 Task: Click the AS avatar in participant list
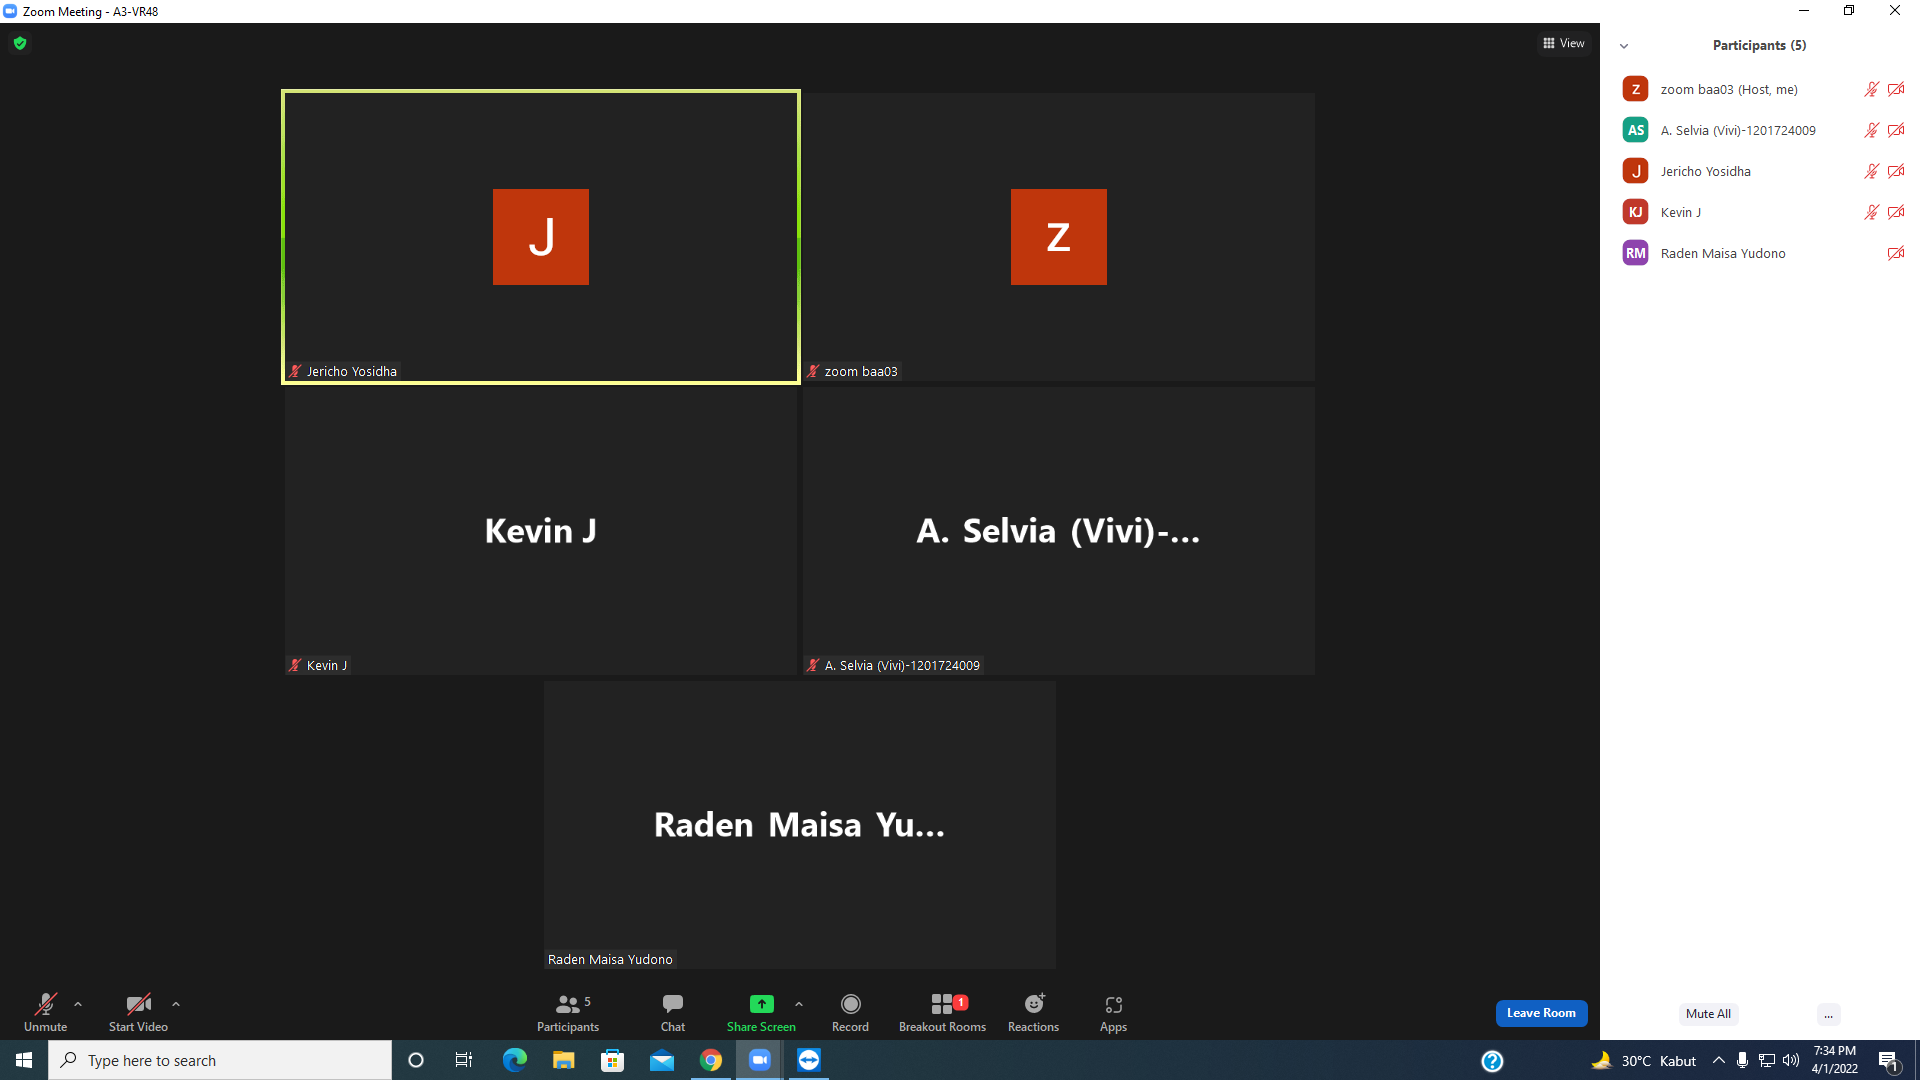[1635, 130]
